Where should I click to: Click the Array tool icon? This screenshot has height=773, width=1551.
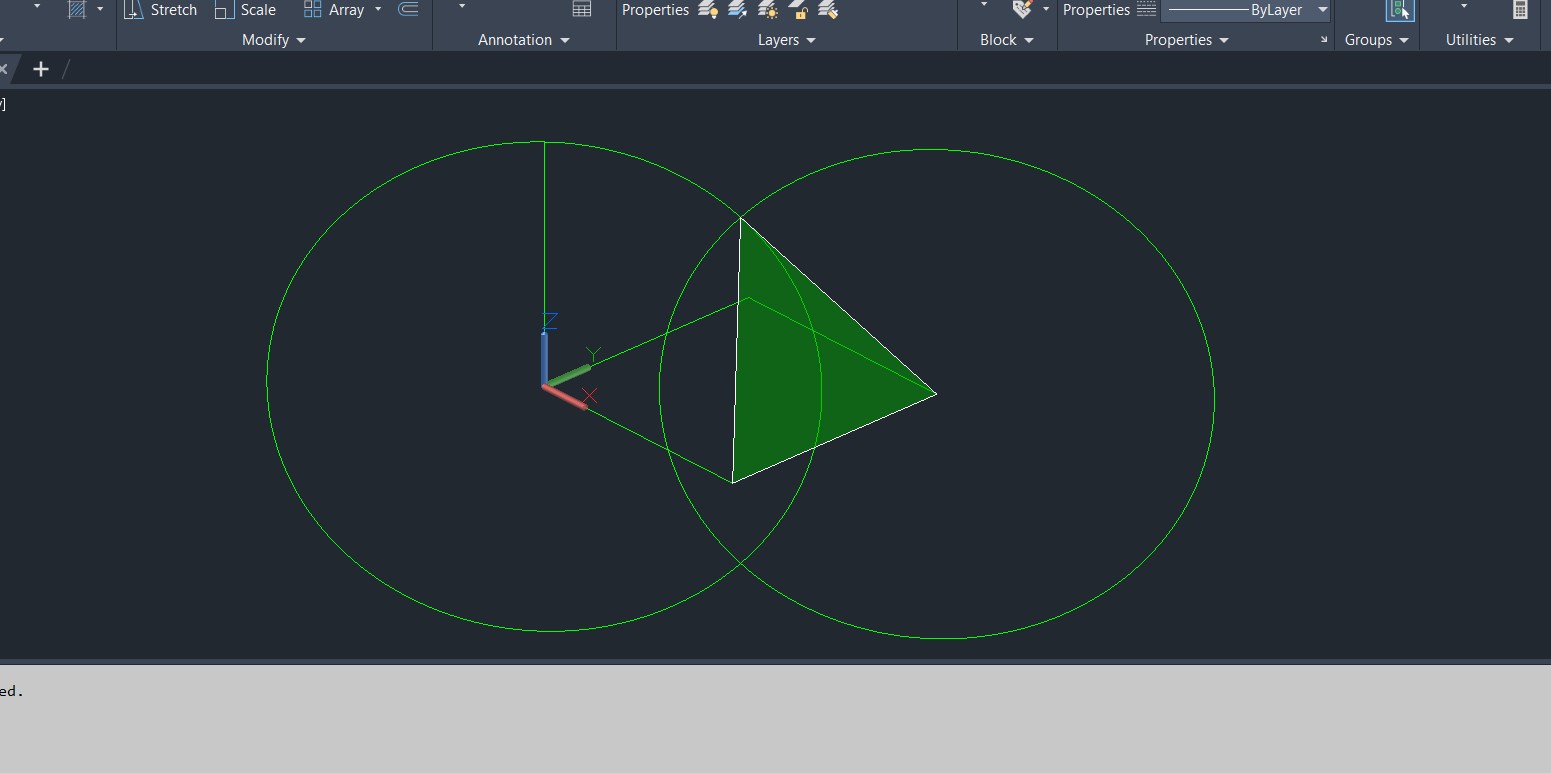pyautogui.click(x=313, y=10)
